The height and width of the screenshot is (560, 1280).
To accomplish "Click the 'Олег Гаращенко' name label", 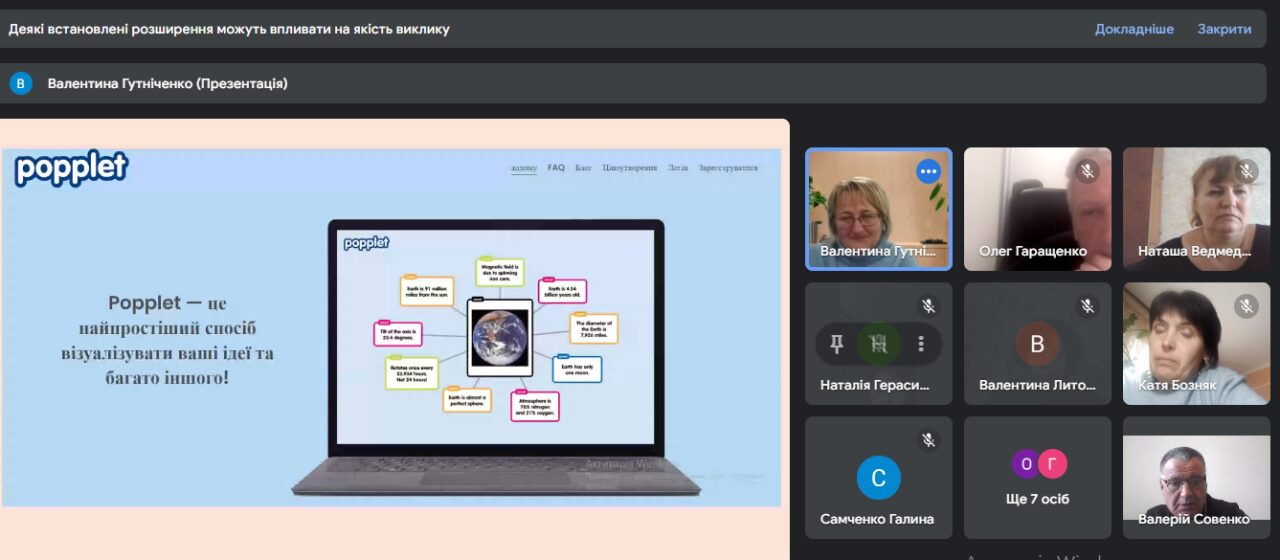I will 1033,251.
